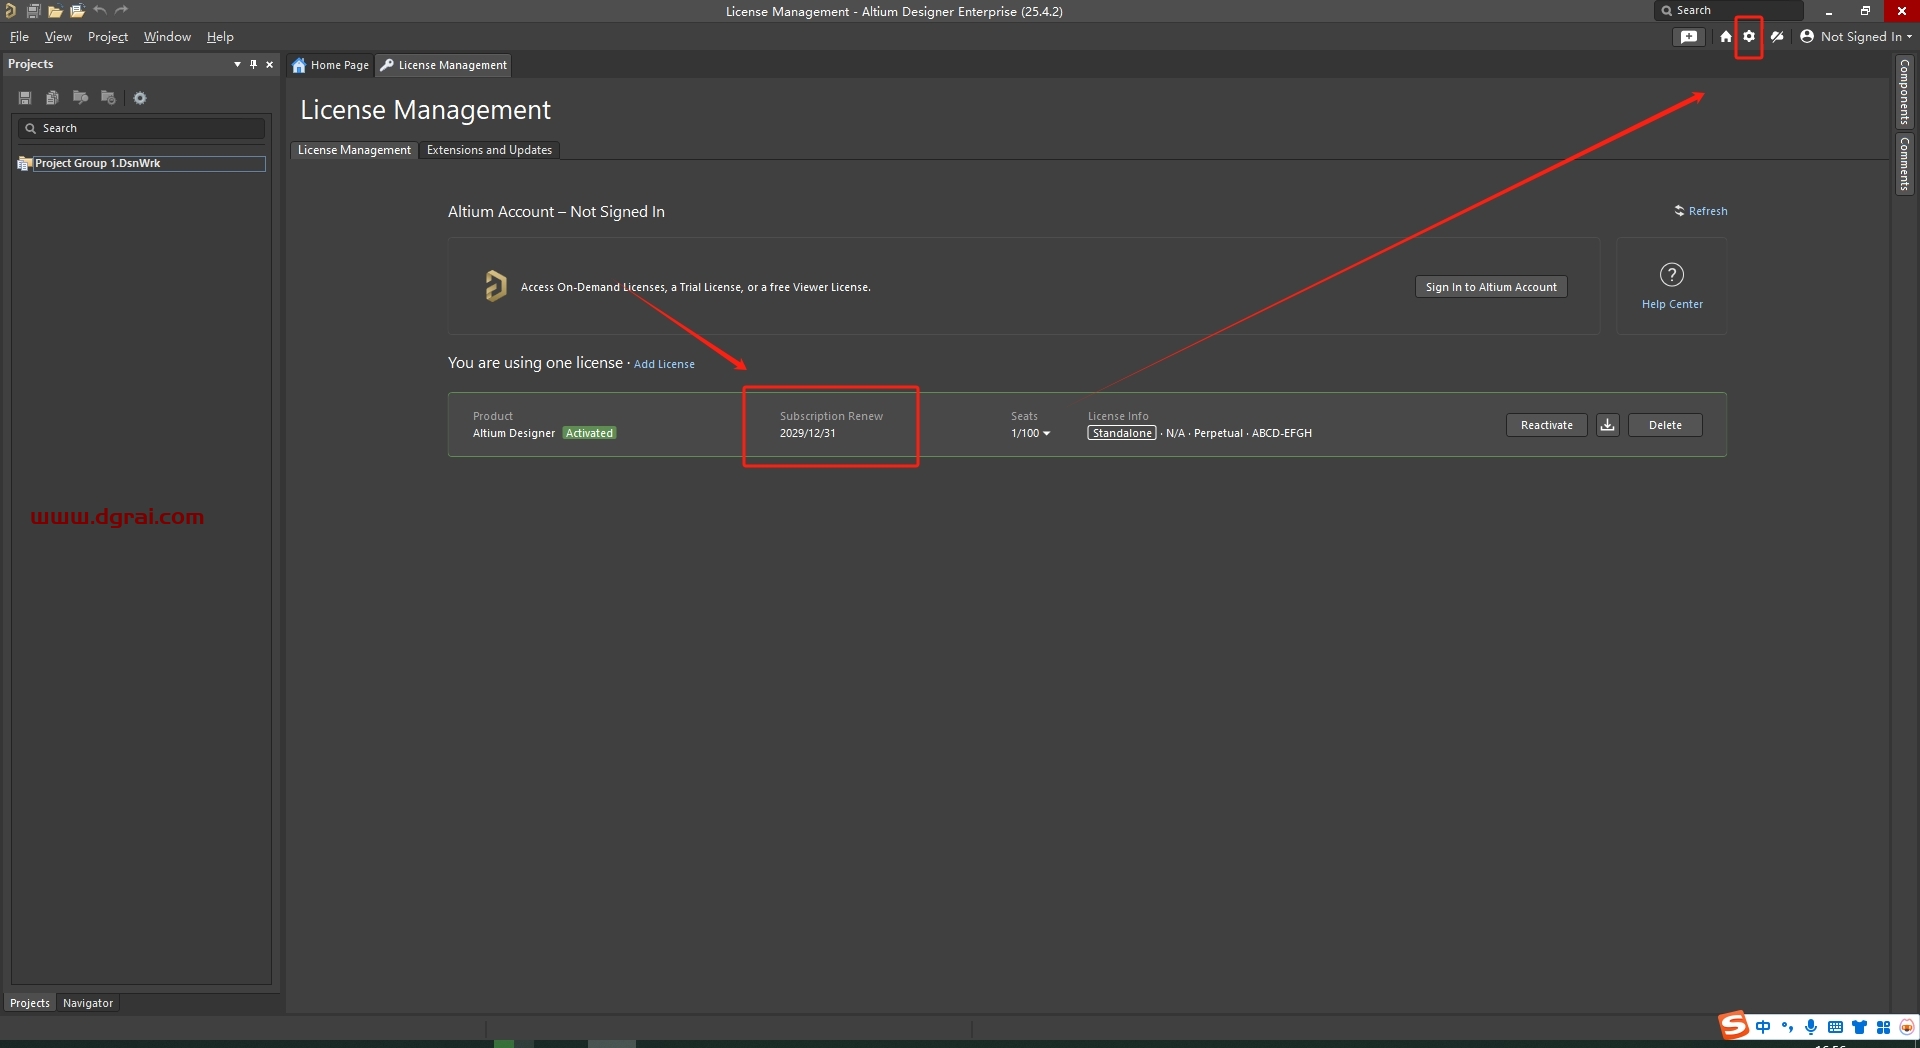The height and width of the screenshot is (1048, 1920).
Task: Click the Undo arrow in the title bar
Action: tap(100, 11)
